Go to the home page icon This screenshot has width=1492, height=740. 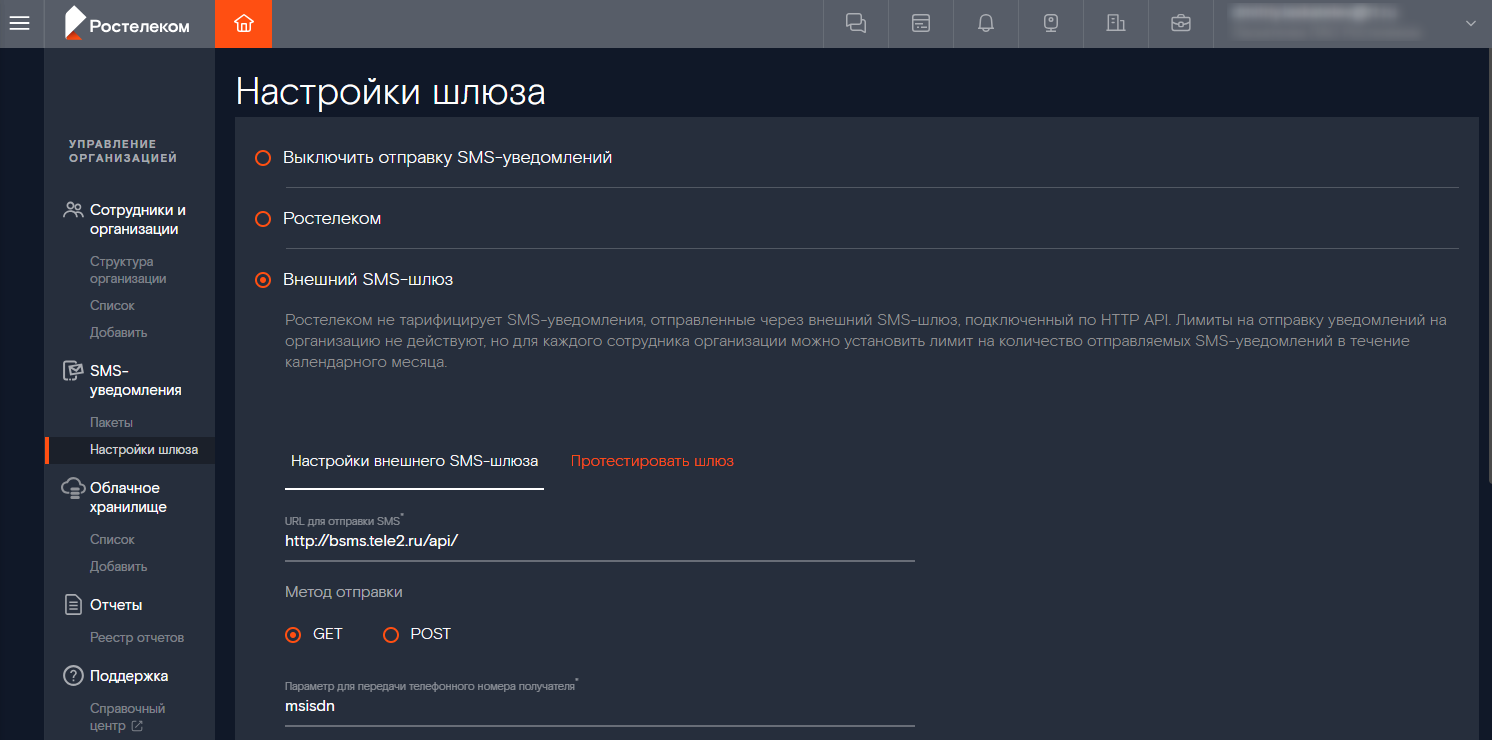point(243,24)
